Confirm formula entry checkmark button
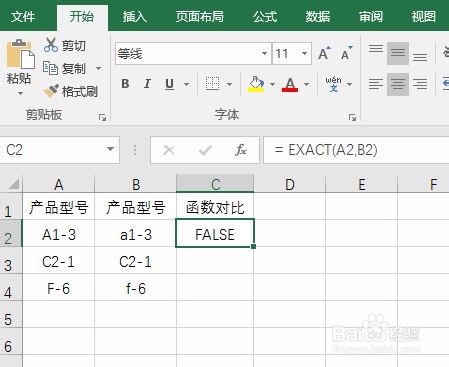Viewport: 449px width, 367px height. coord(205,150)
